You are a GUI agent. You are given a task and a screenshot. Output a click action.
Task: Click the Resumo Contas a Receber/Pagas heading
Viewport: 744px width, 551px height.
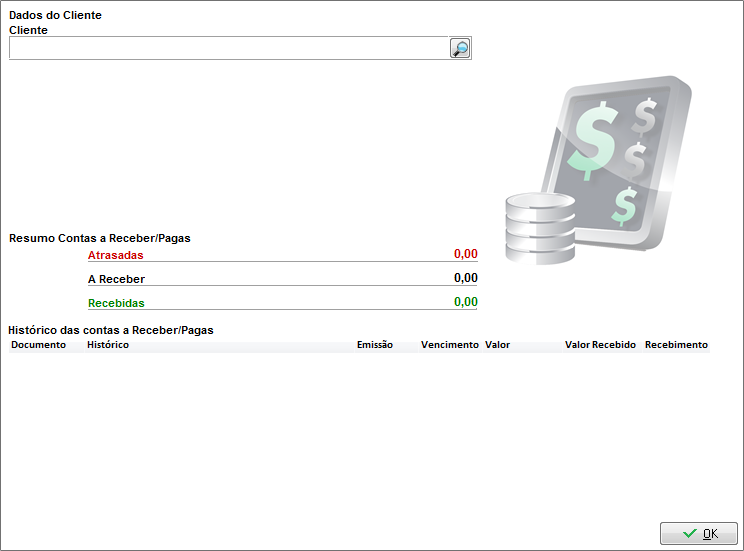coord(100,239)
